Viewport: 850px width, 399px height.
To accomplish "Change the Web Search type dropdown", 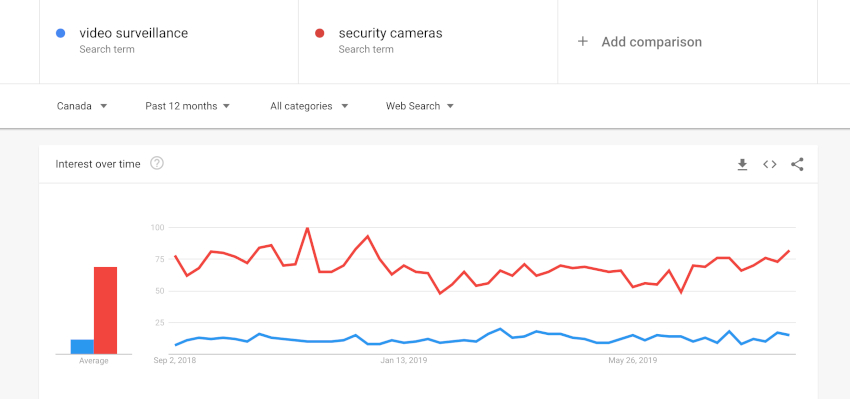I will click(420, 106).
